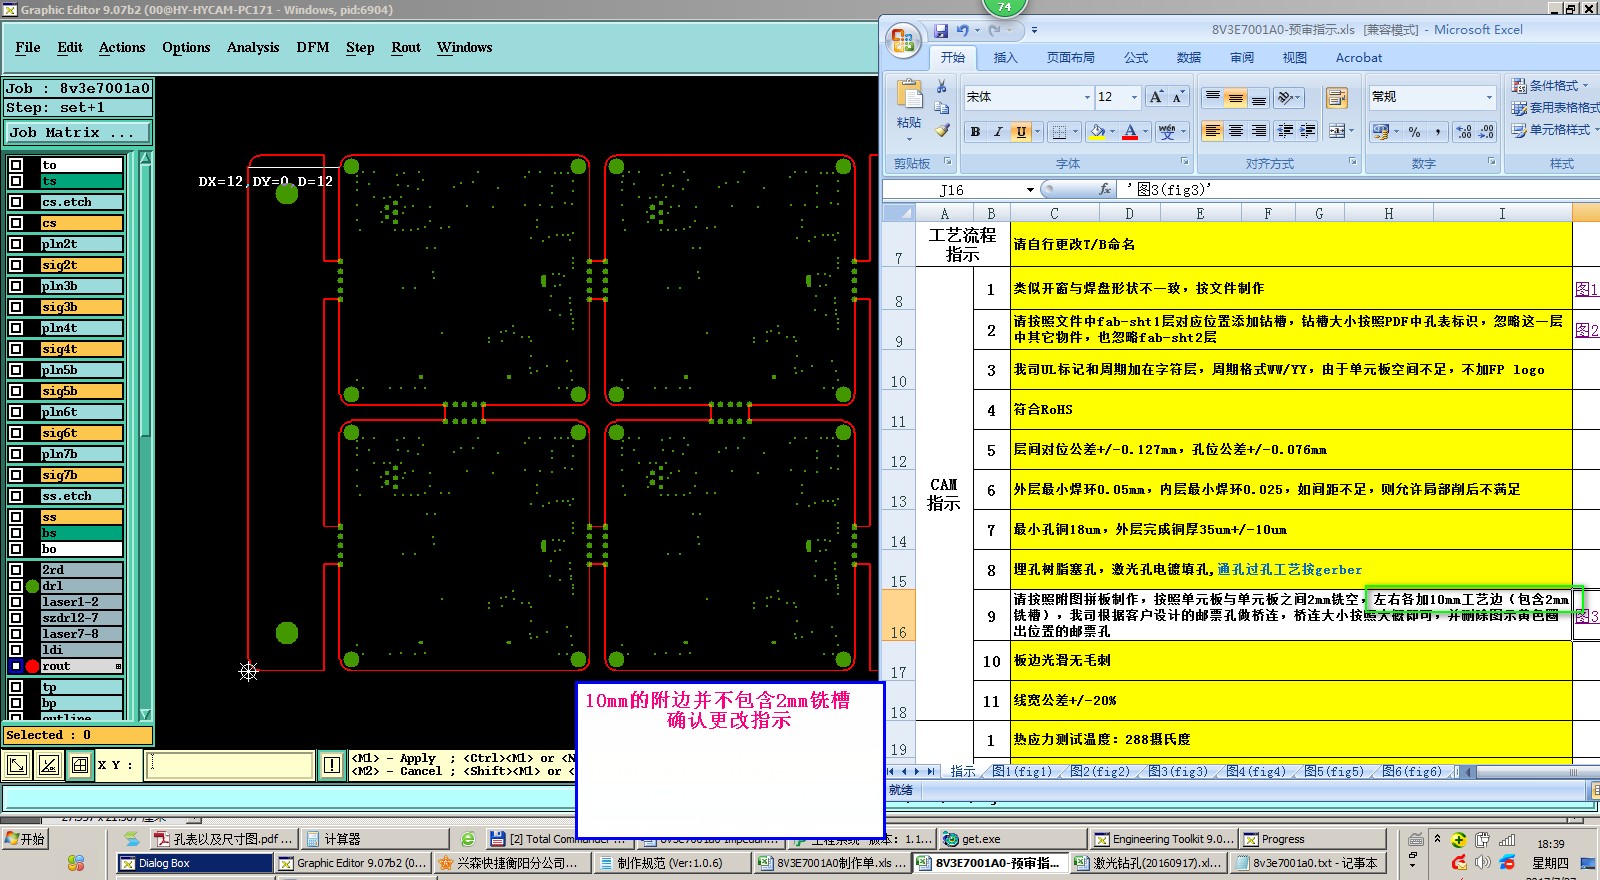Screen dimensions: 1600x880
Task: Toggle the checkbox for layer laser1-2
Action: point(16,602)
